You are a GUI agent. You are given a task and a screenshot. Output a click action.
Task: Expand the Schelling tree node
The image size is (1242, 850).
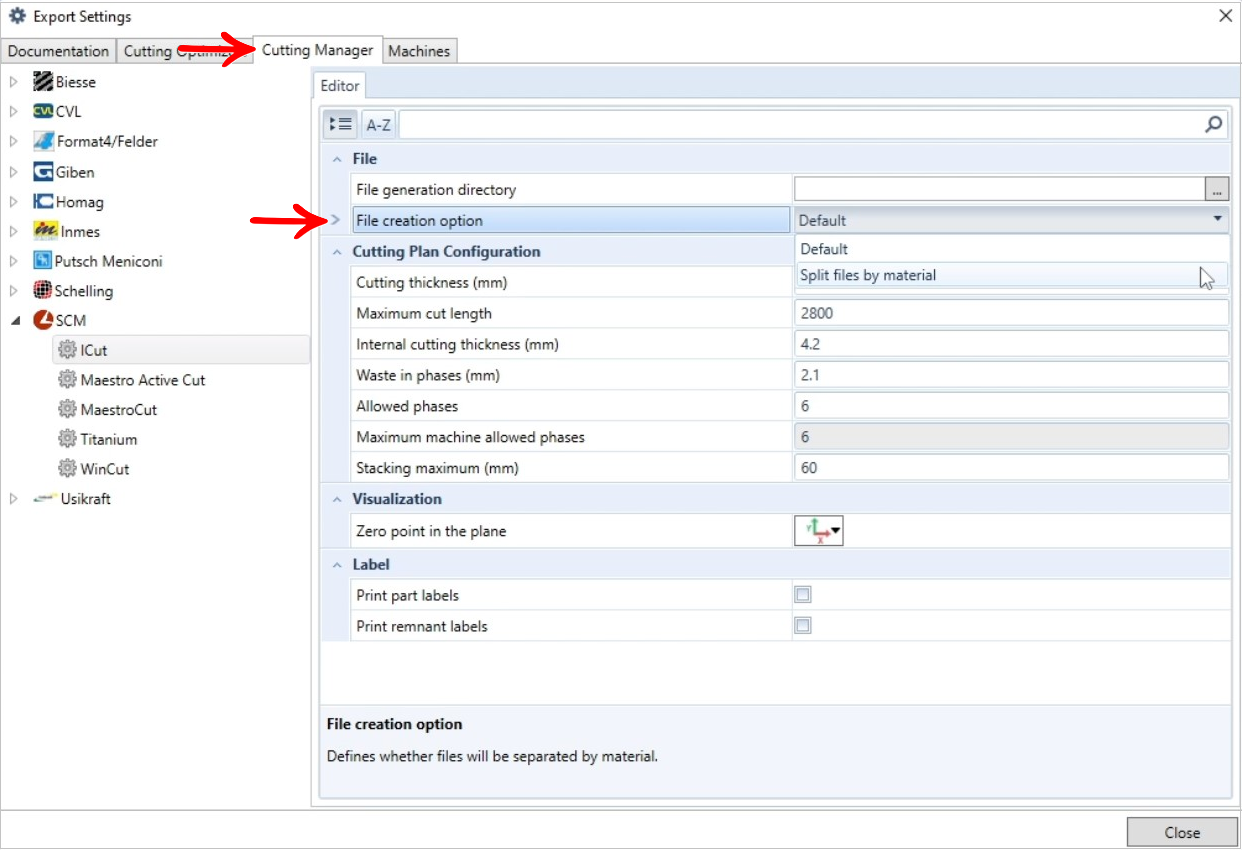pyautogui.click(x=14, y=291)
